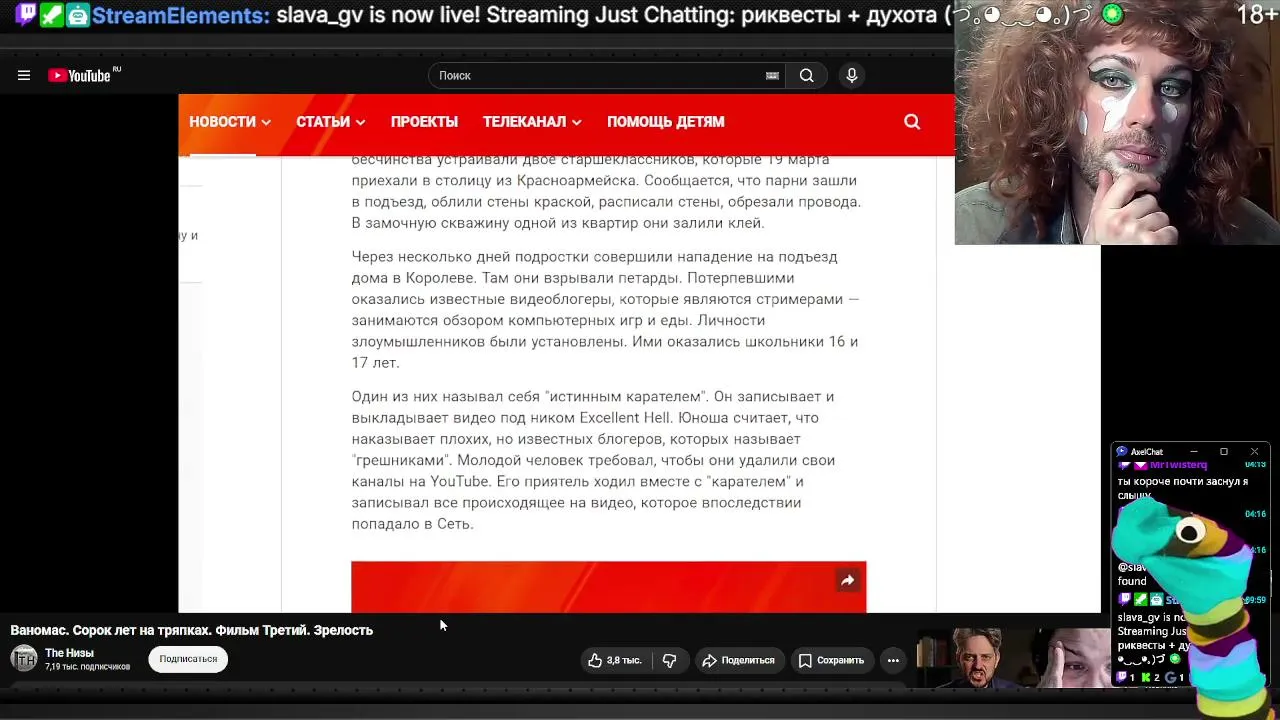Click the paragraph starting "Через несколько дней"
This screenshot has height=720, width=1280.
tap(606, 310)
